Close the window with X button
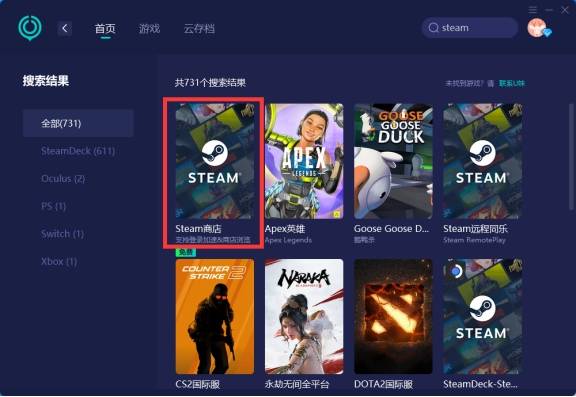The width and height of the screenshot is (576, 397). point(565,10)
